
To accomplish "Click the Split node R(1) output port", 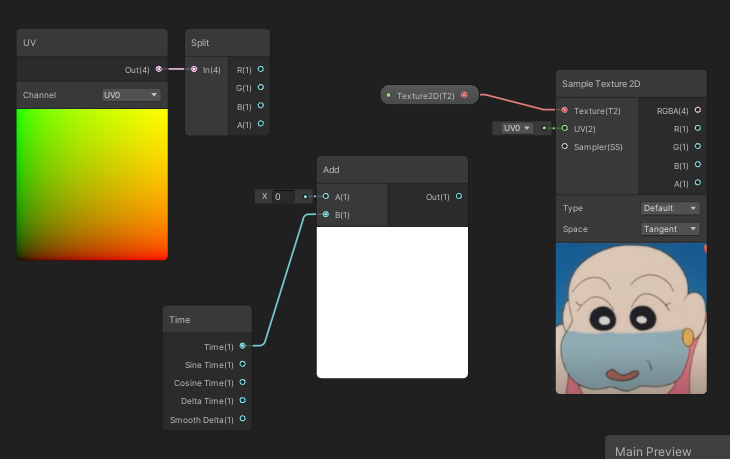I will click(261, 69).
